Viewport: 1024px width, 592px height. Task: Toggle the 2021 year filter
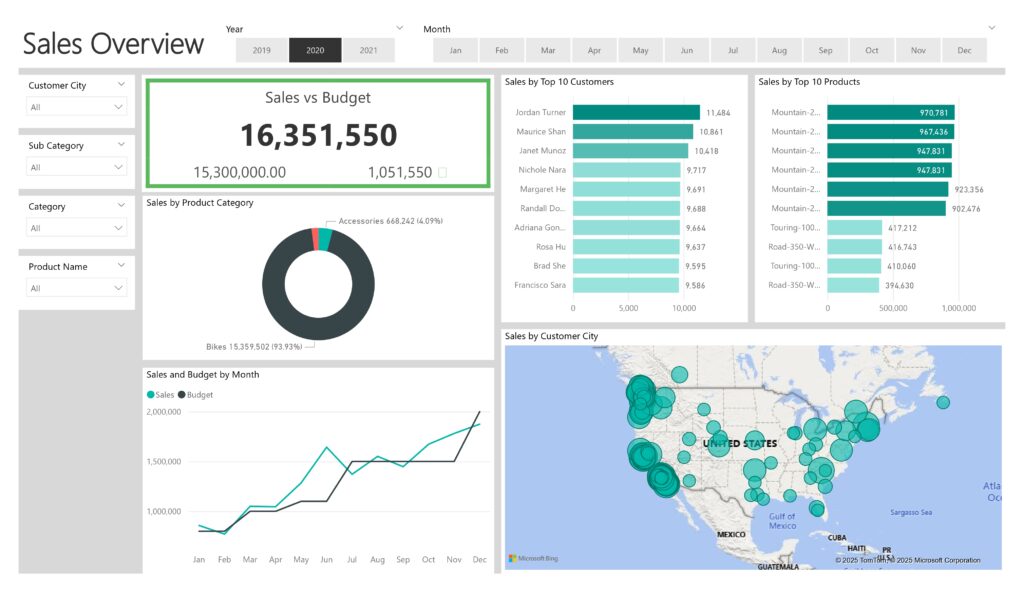click(368, 50)
